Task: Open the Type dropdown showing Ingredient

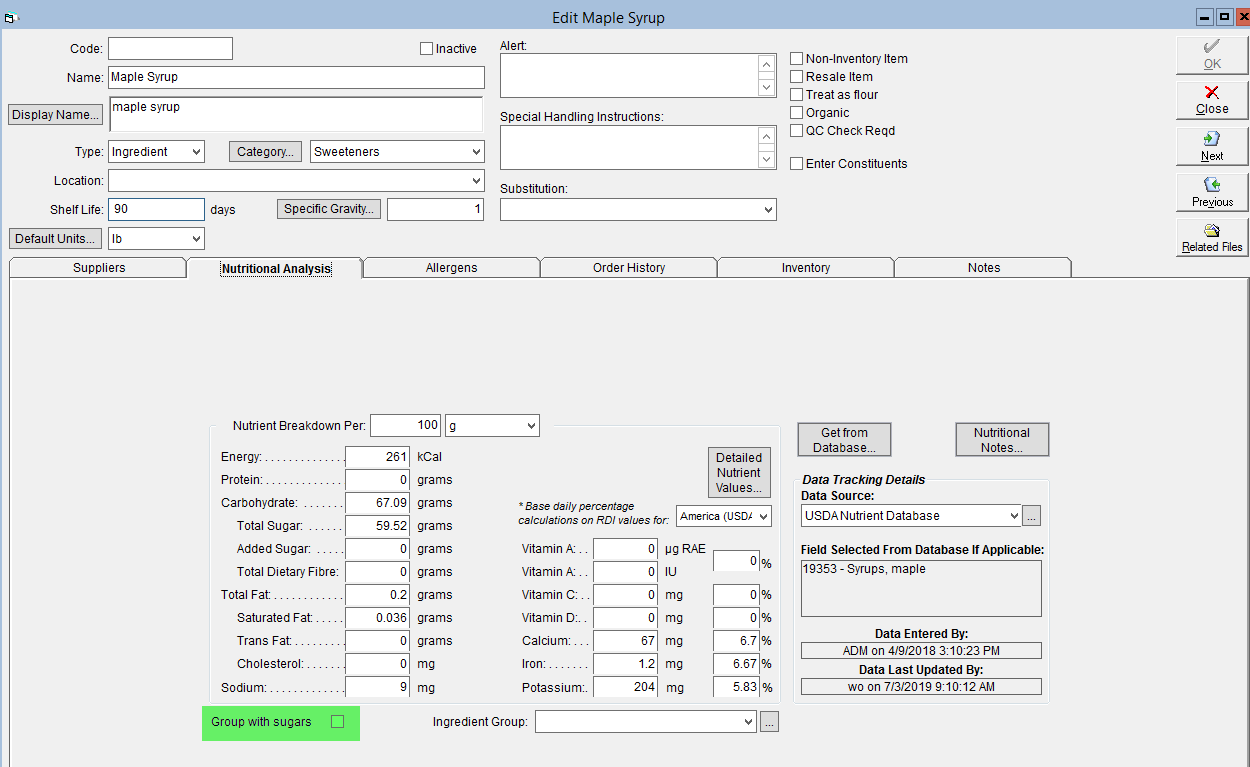Action: point(156,152)
